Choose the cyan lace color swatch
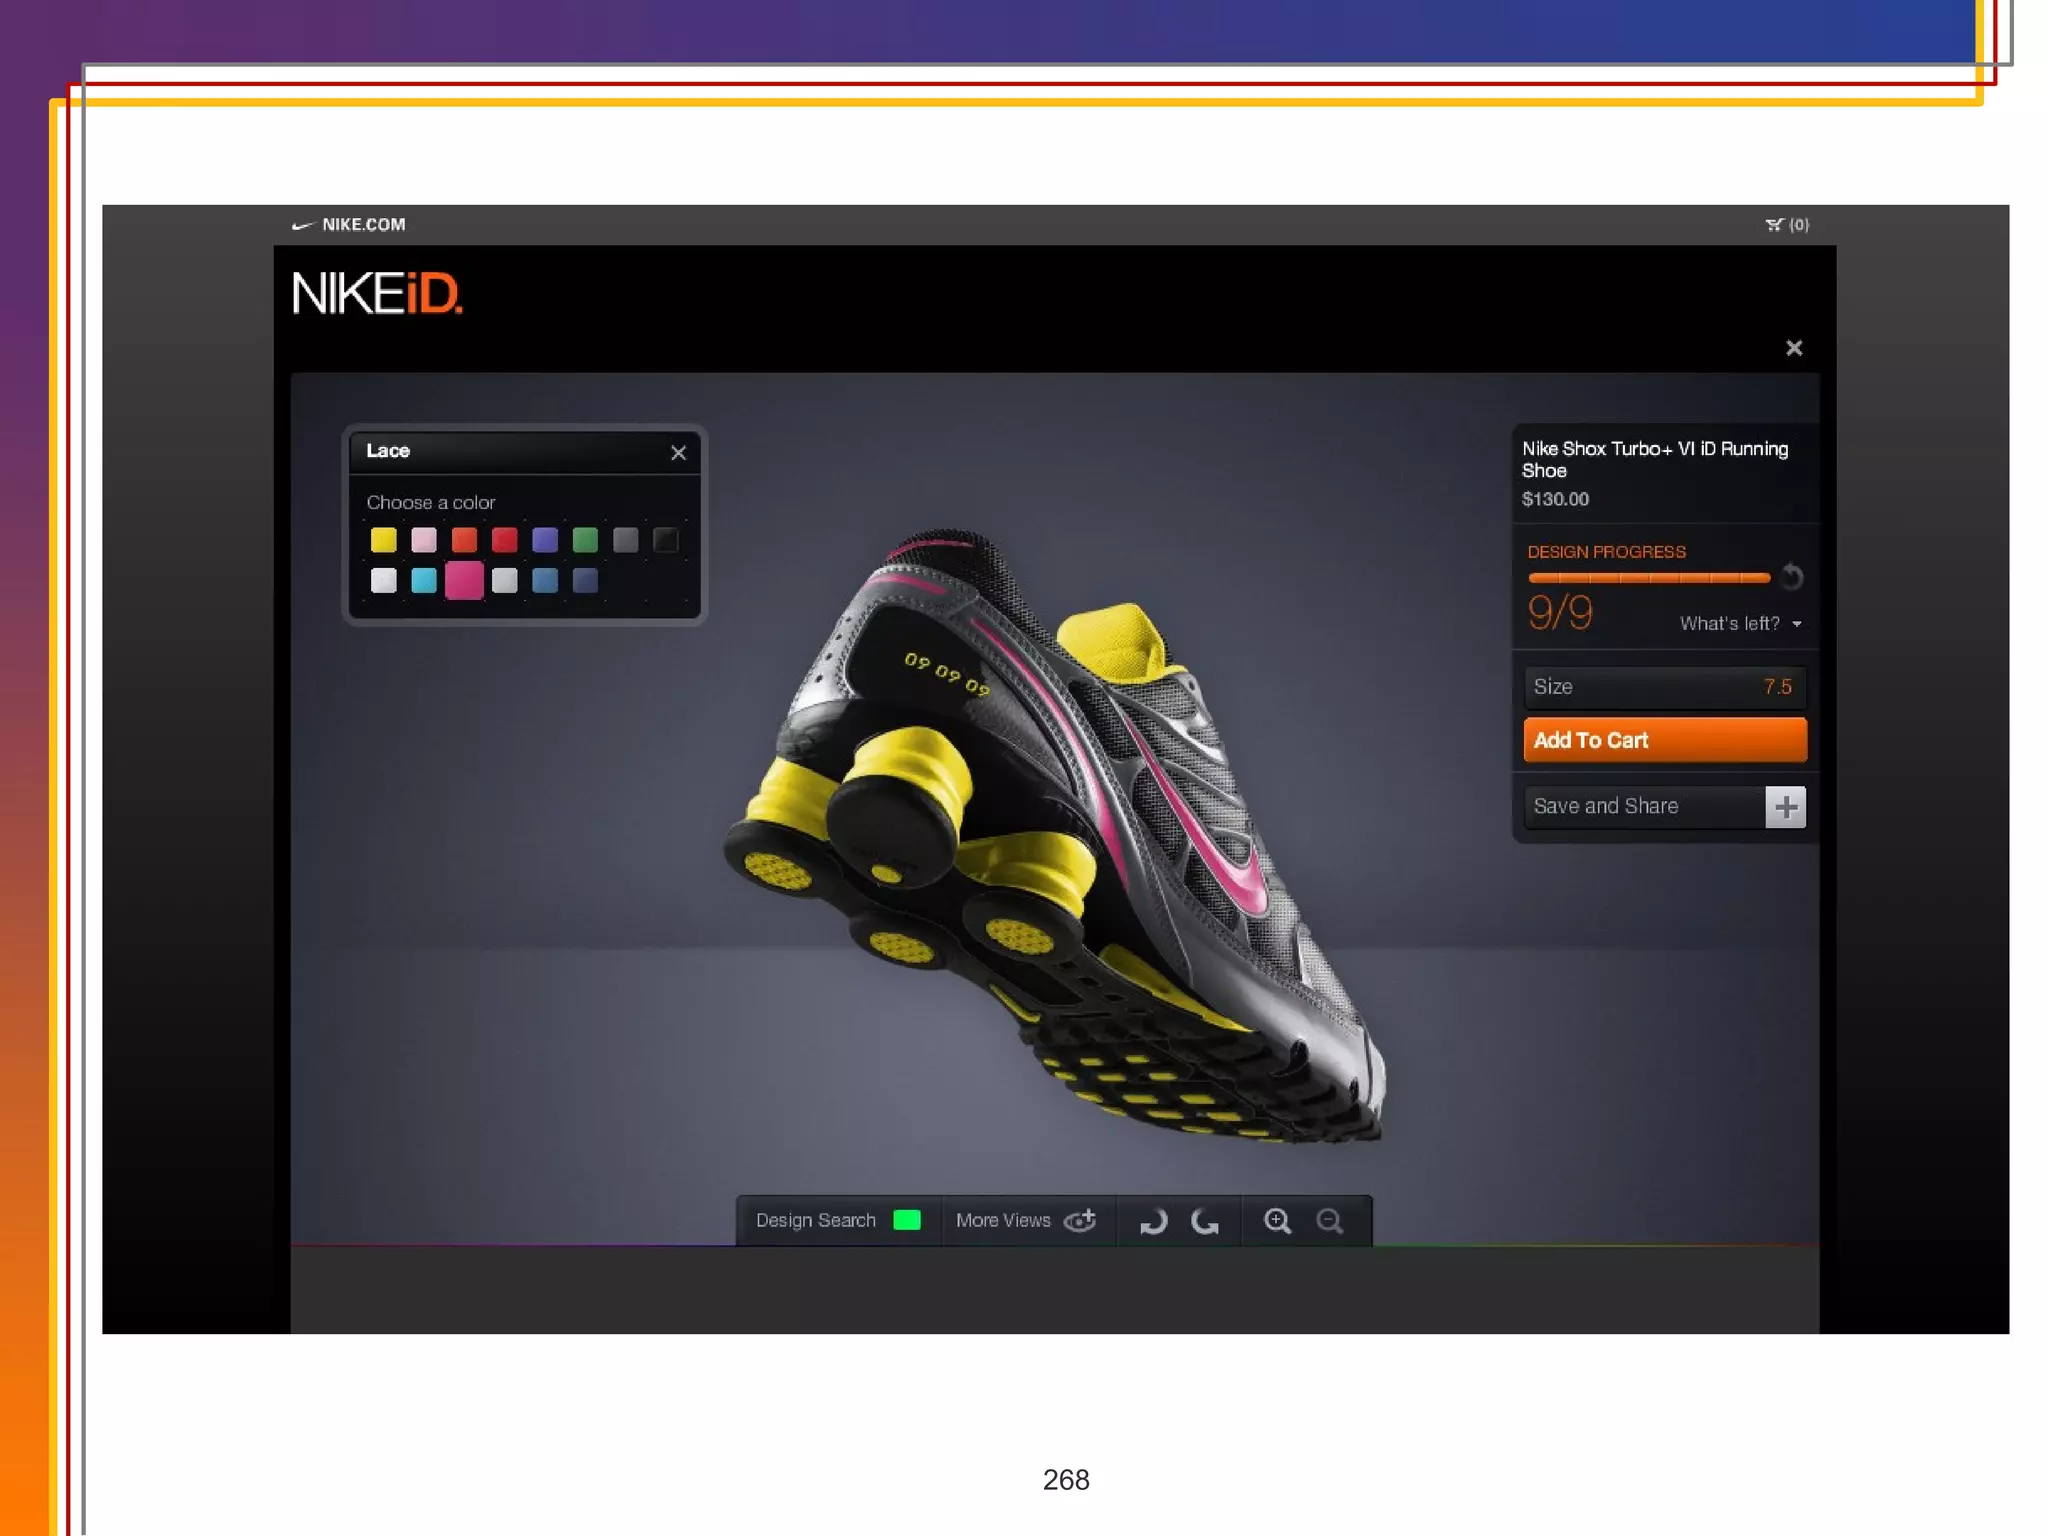The height and width of the screenshot is (1536, 2048). point(424,580)
